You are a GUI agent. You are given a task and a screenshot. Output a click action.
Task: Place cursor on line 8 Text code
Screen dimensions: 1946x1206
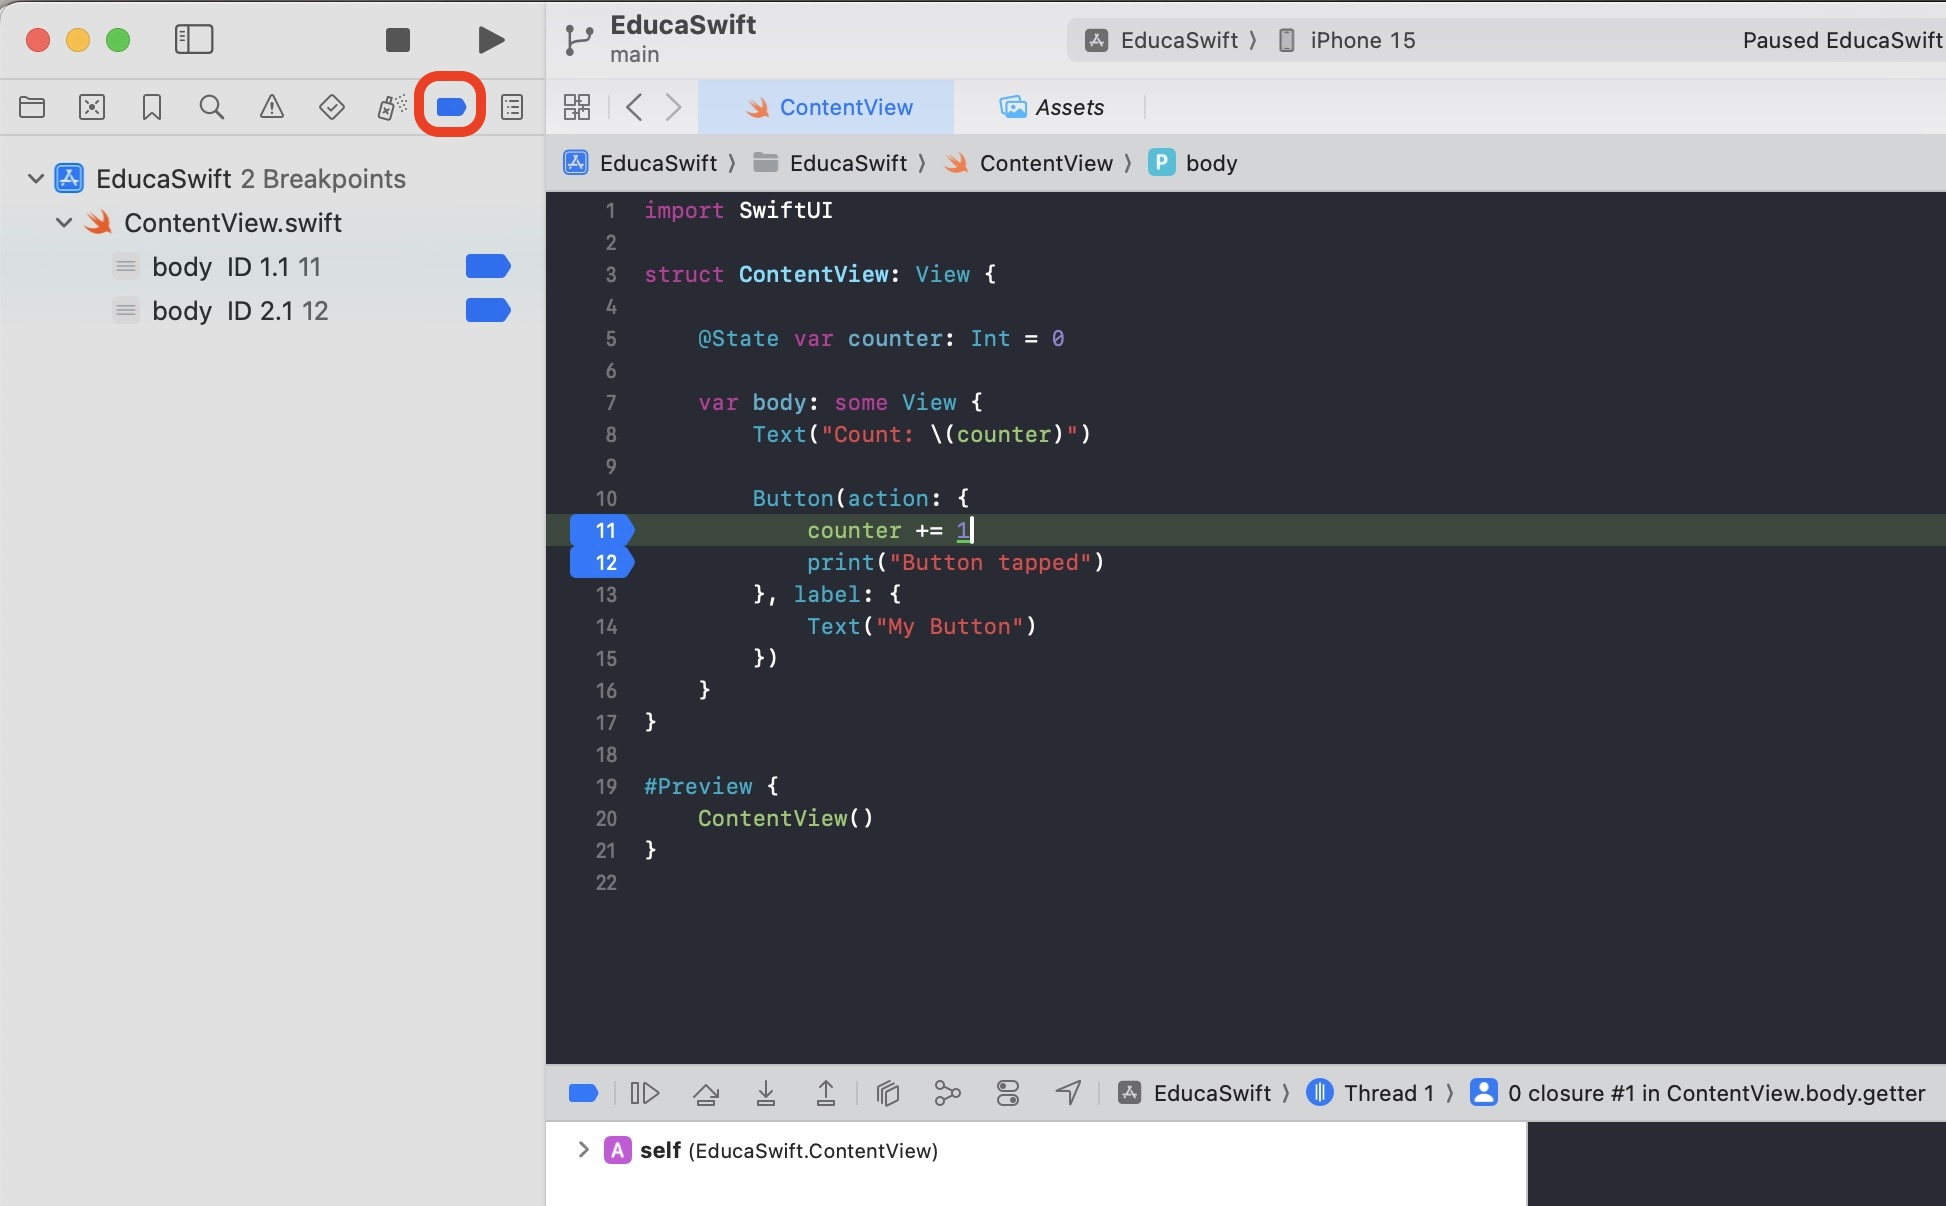pos(921,434)
